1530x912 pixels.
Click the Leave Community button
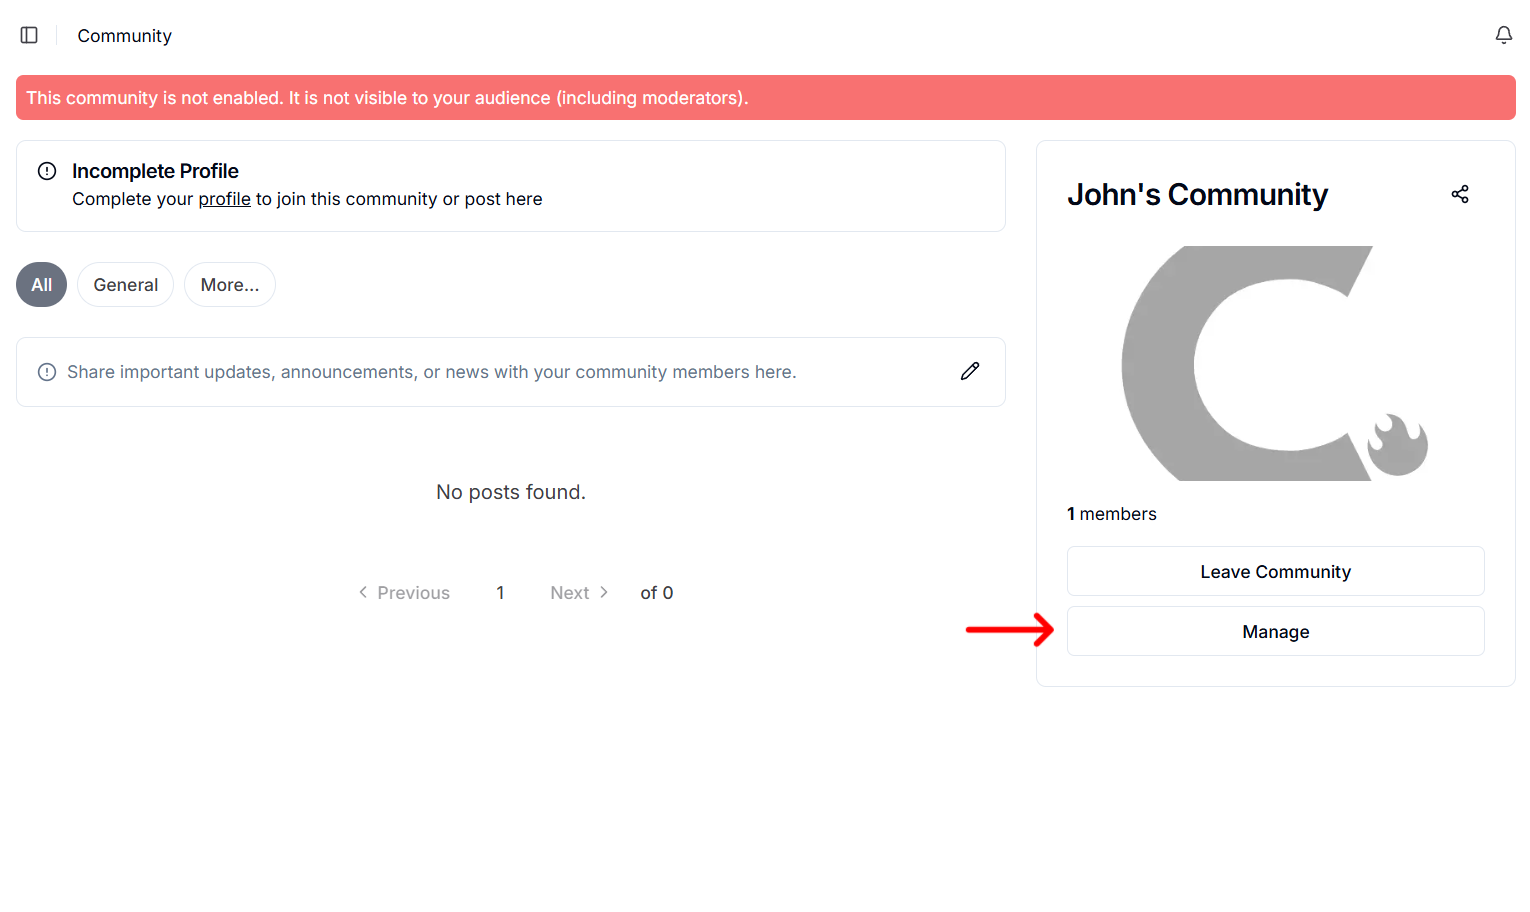click(x=1275, y=571)
